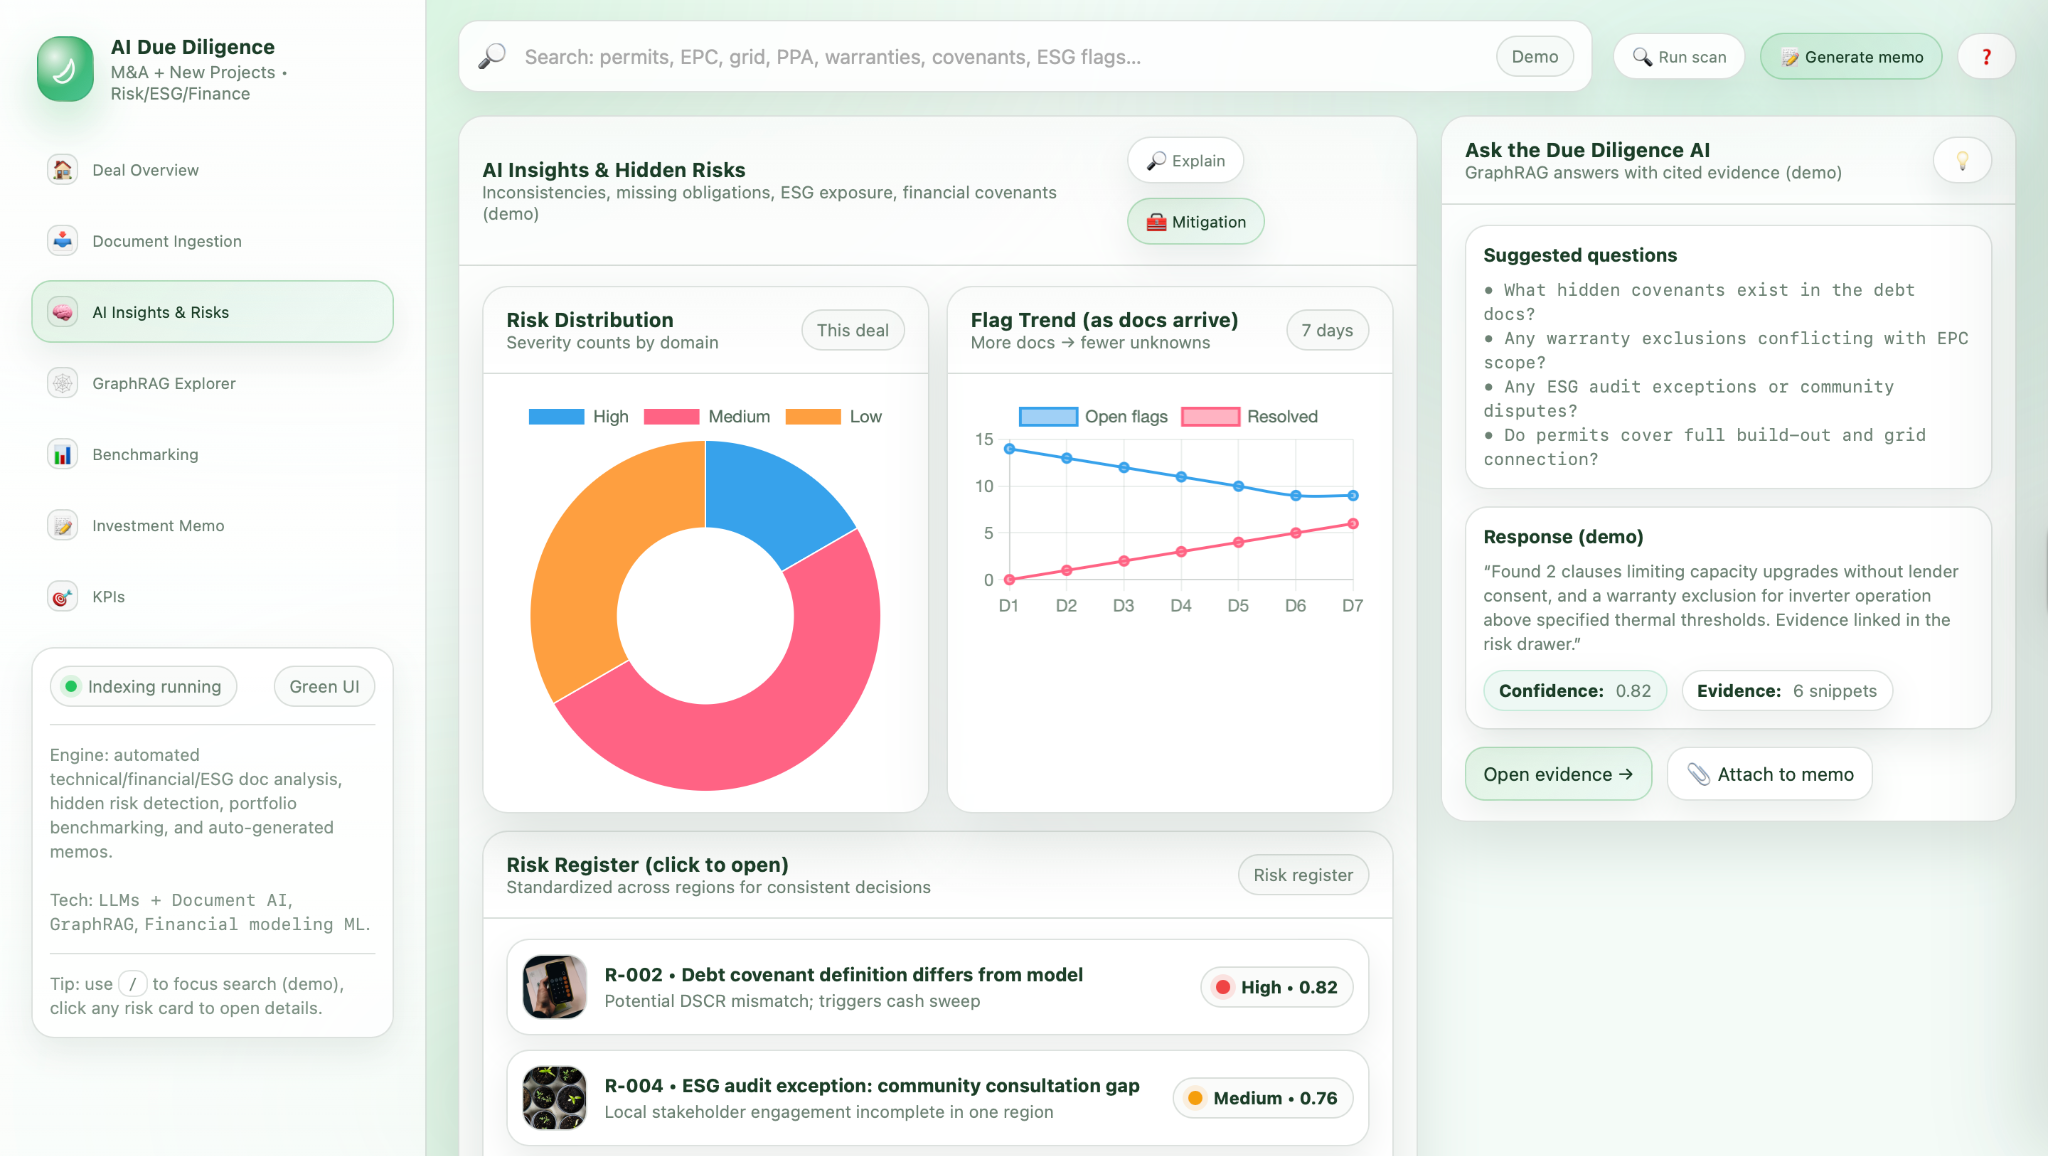This screenshot has height=1156, width=2048.
Task: Click the Document Ingestion inbox icon
Action: click(x=63, y=241)
